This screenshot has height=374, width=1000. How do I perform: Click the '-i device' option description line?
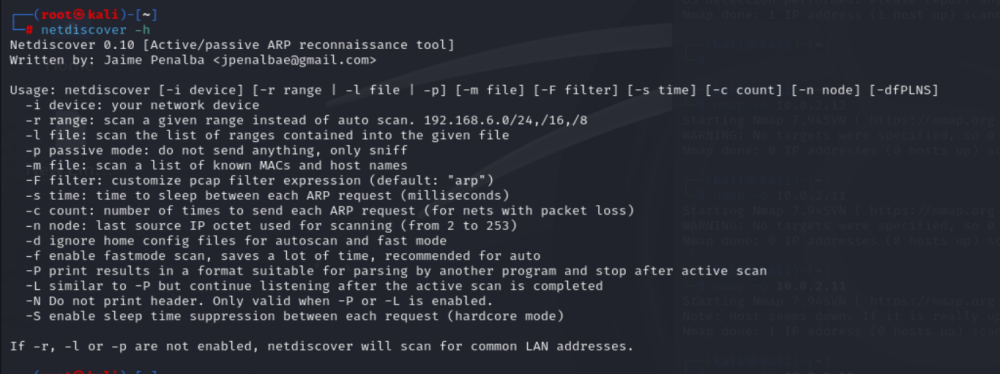coord(142,105)
